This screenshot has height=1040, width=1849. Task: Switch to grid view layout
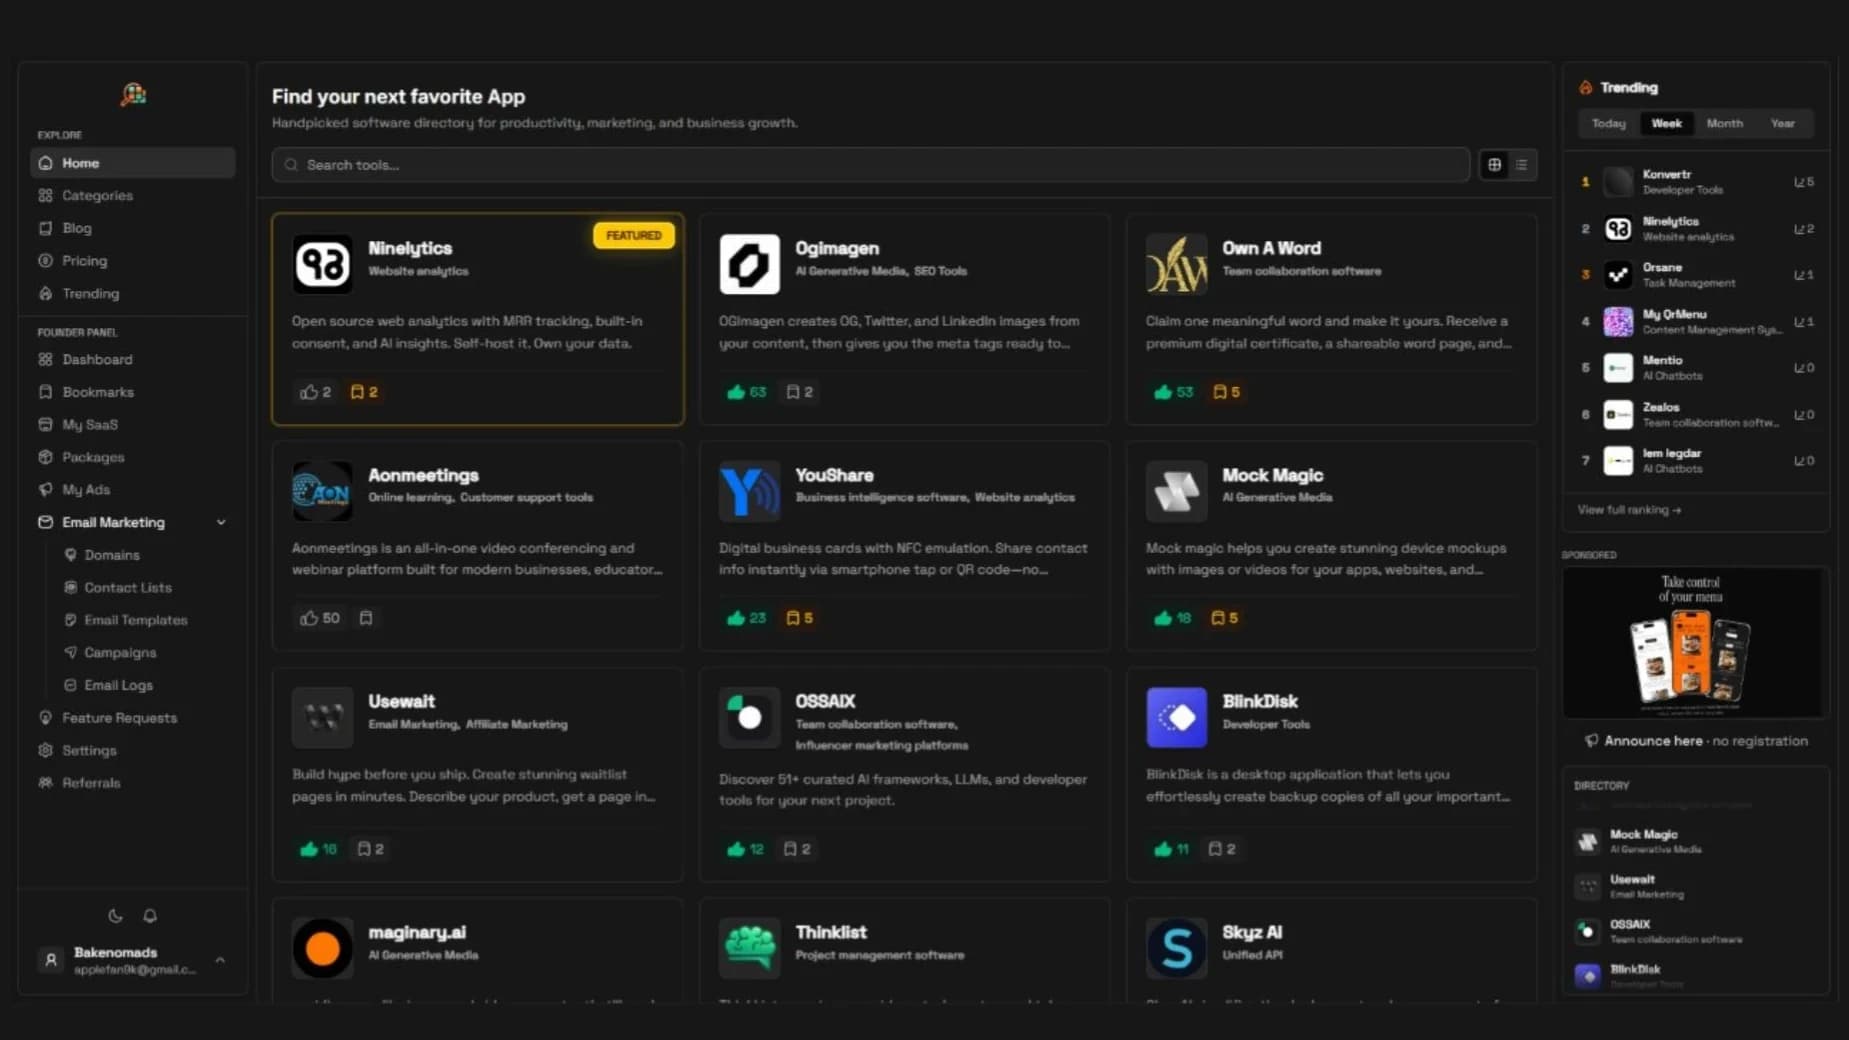[1494, 165]
